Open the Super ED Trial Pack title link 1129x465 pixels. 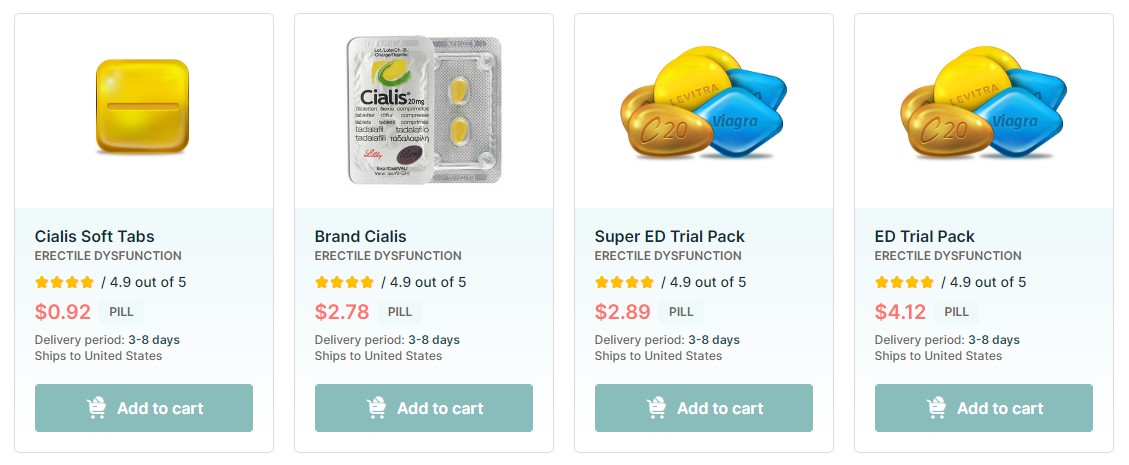click(670, 236)
